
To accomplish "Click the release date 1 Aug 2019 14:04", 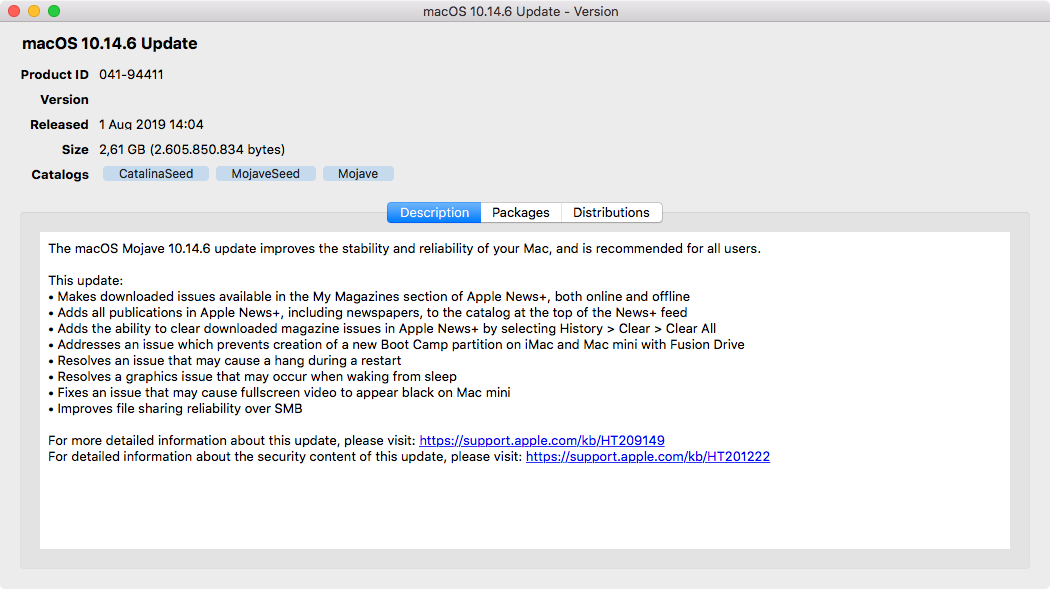I will point(151,124).
